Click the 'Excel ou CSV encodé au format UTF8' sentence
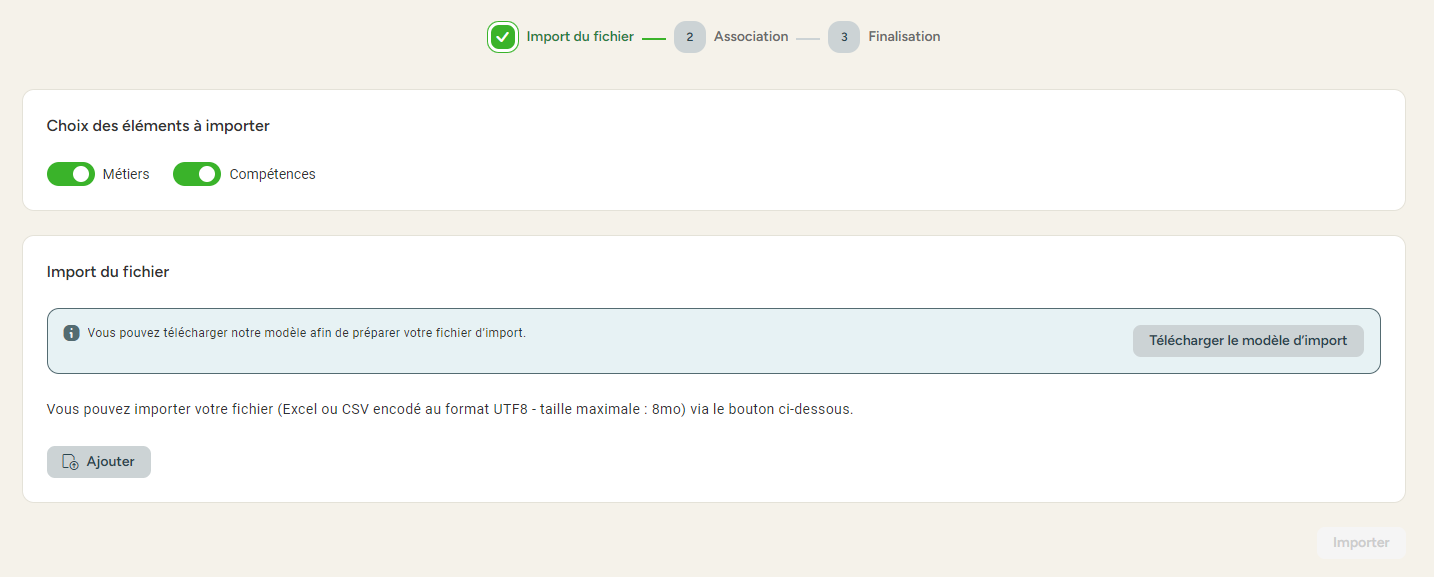 click(x=450, y=410)
